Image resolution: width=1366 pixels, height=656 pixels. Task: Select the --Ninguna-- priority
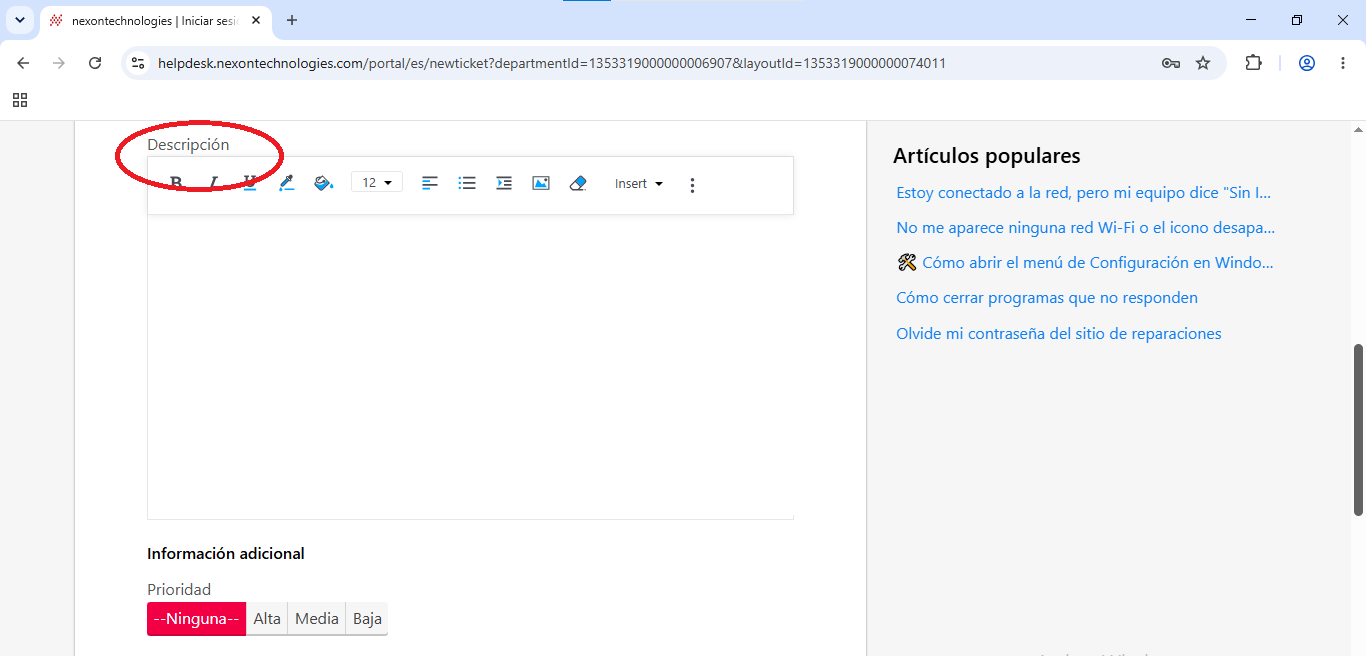click(196, 619)
